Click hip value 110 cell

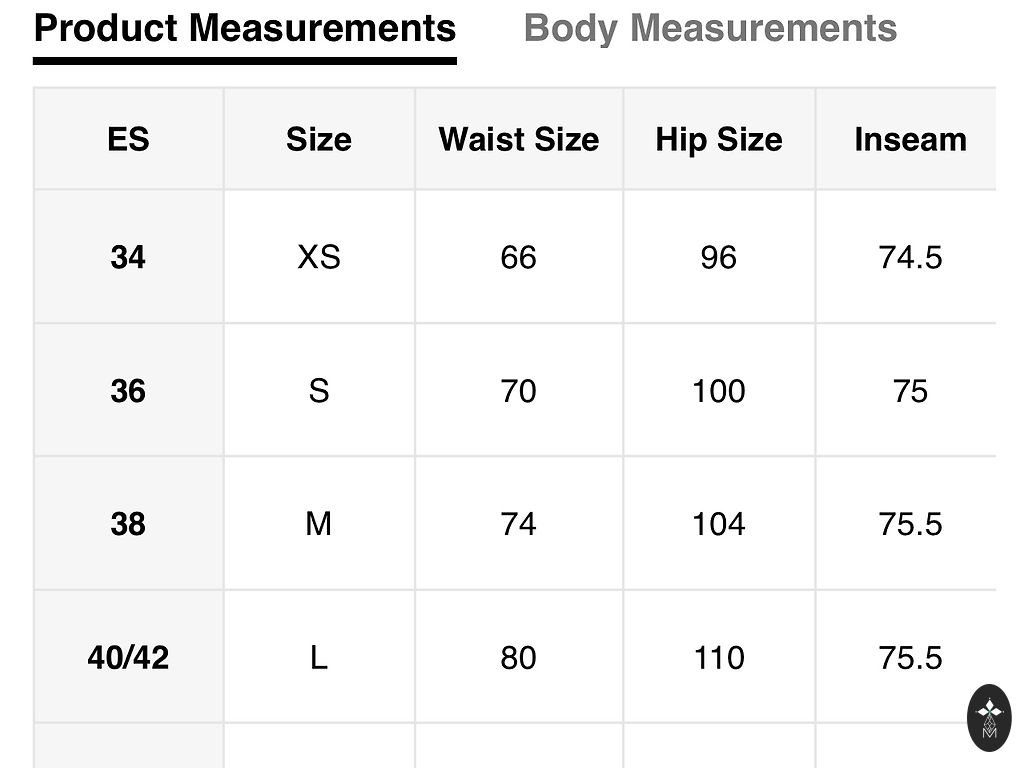click(x=718, y=657)
